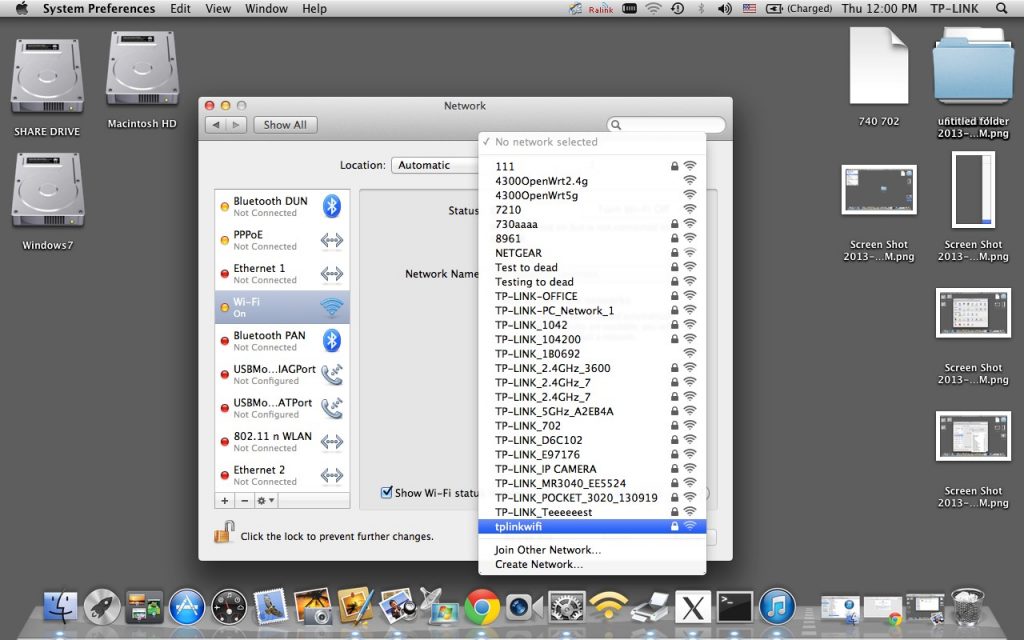Open the Bluetooth menu bar icon

coord(701,8)
